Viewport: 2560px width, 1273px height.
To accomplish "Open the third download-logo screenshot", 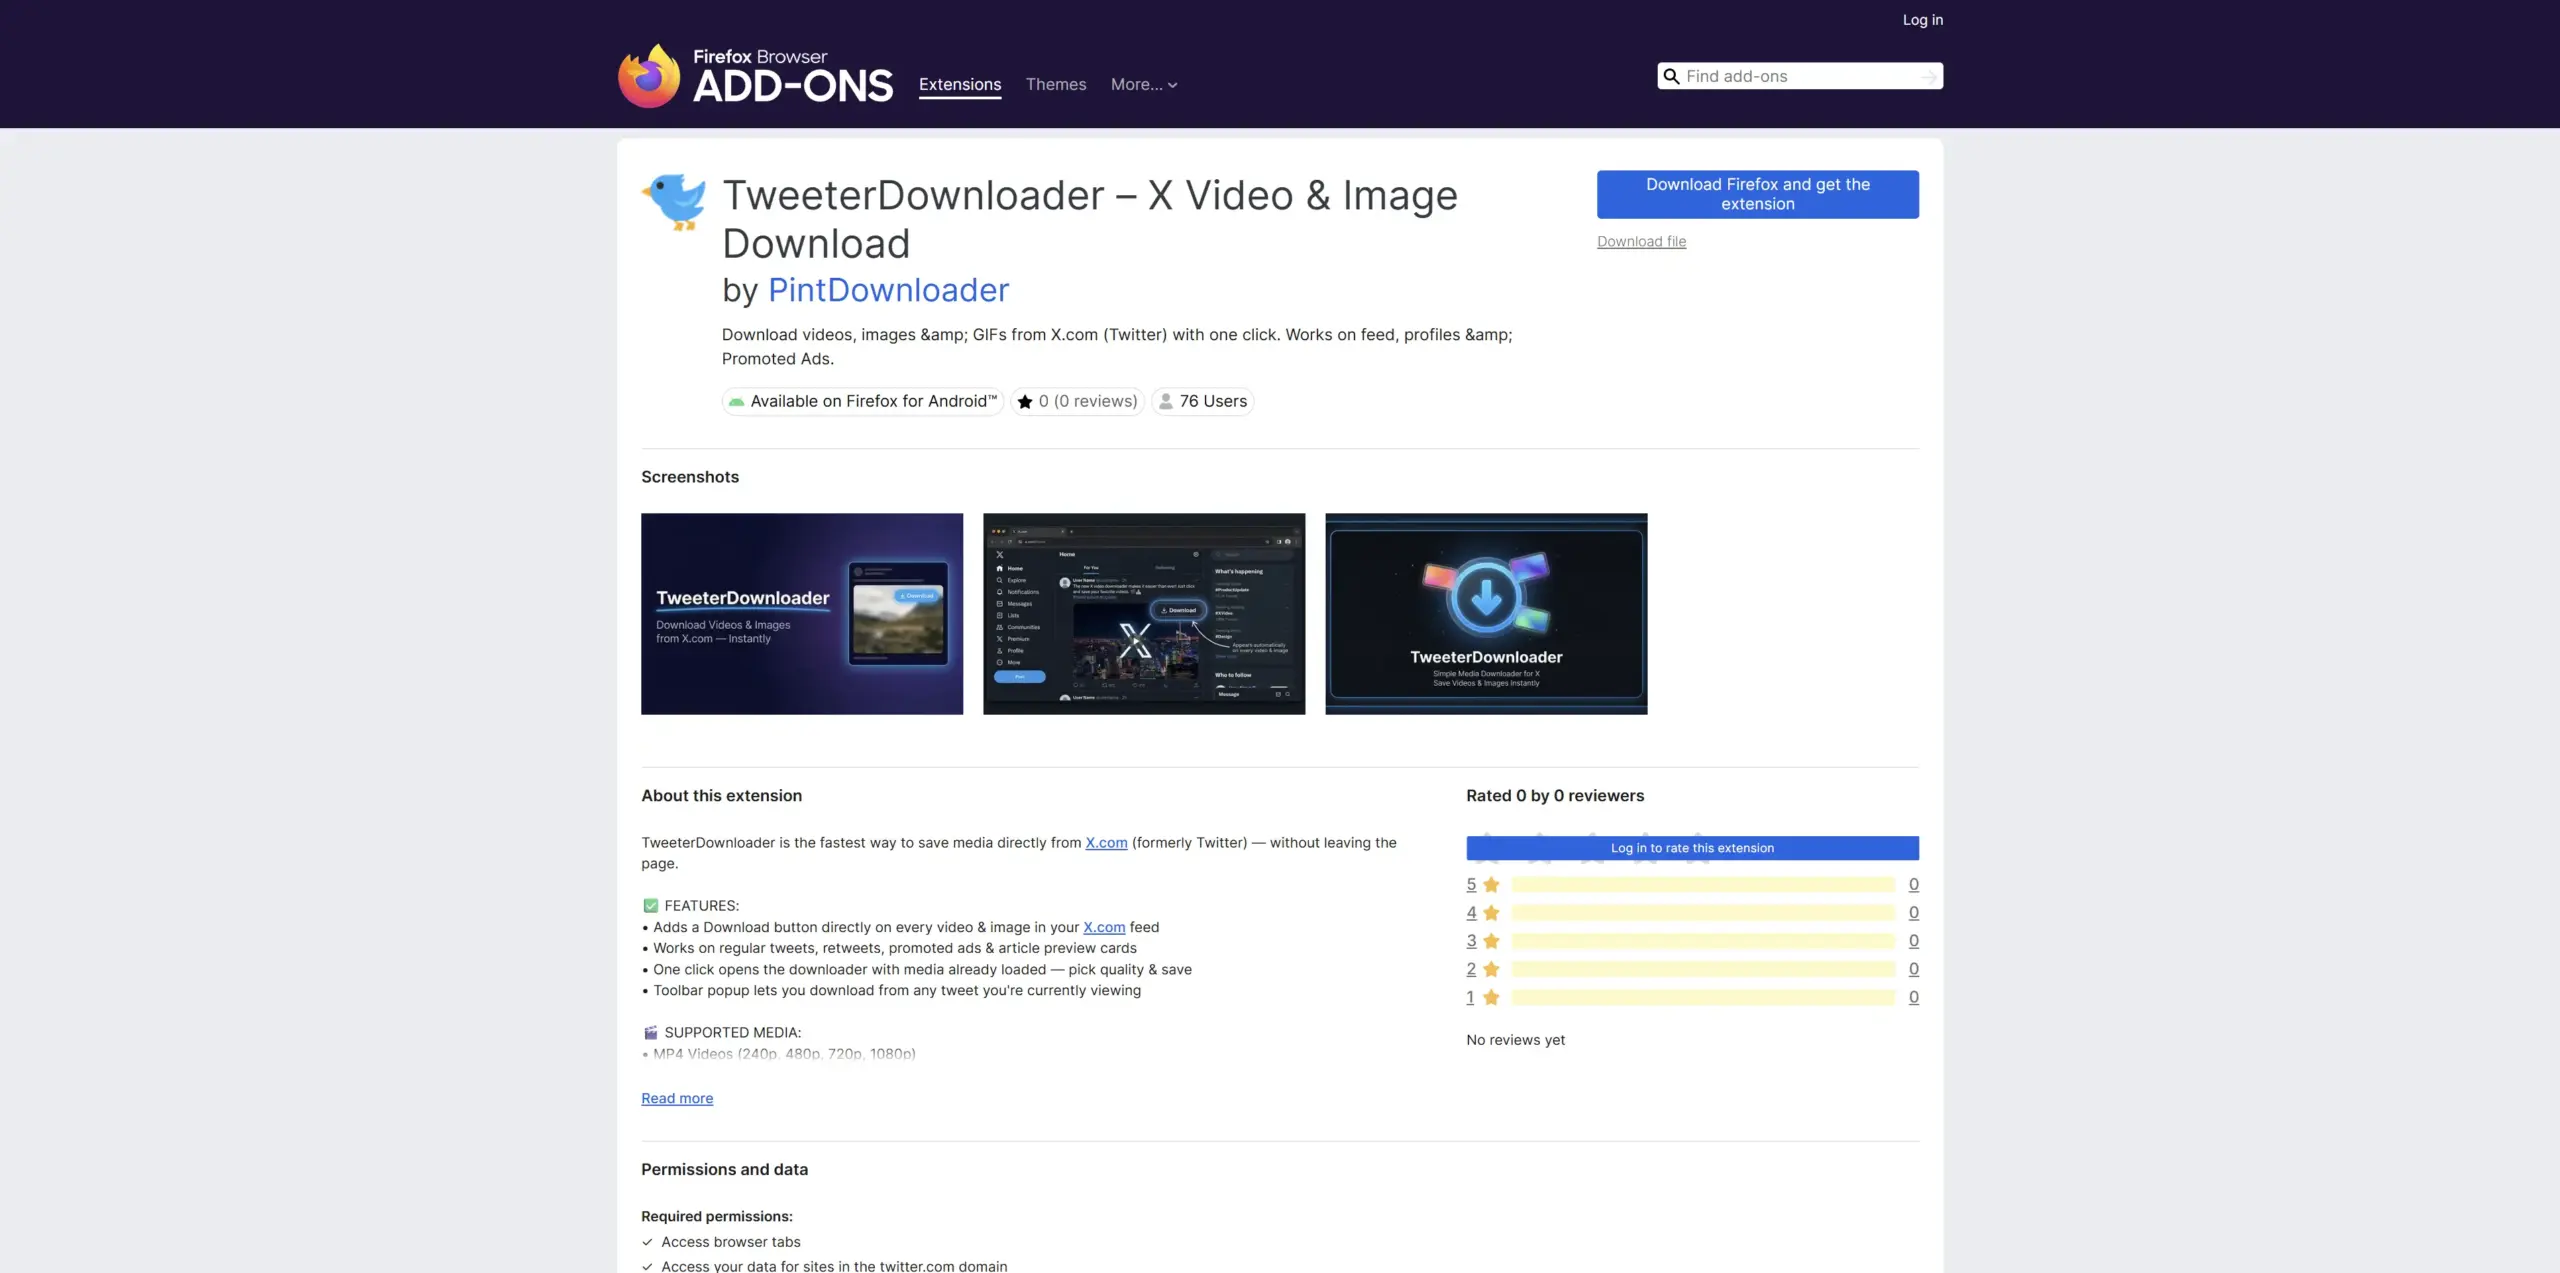I will click(x=1486, y=614).
